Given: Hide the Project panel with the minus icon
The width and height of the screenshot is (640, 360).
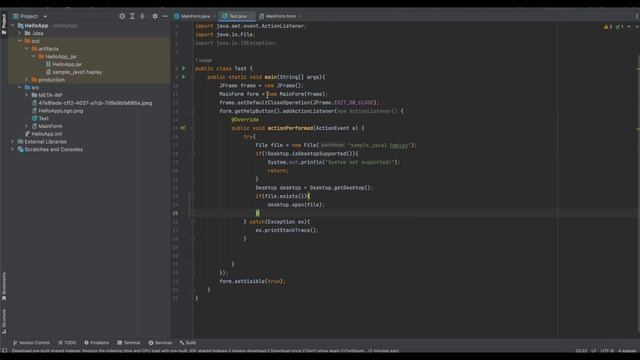Looking at the screenshot, I should pyautogui.click(x=165, y=16).
